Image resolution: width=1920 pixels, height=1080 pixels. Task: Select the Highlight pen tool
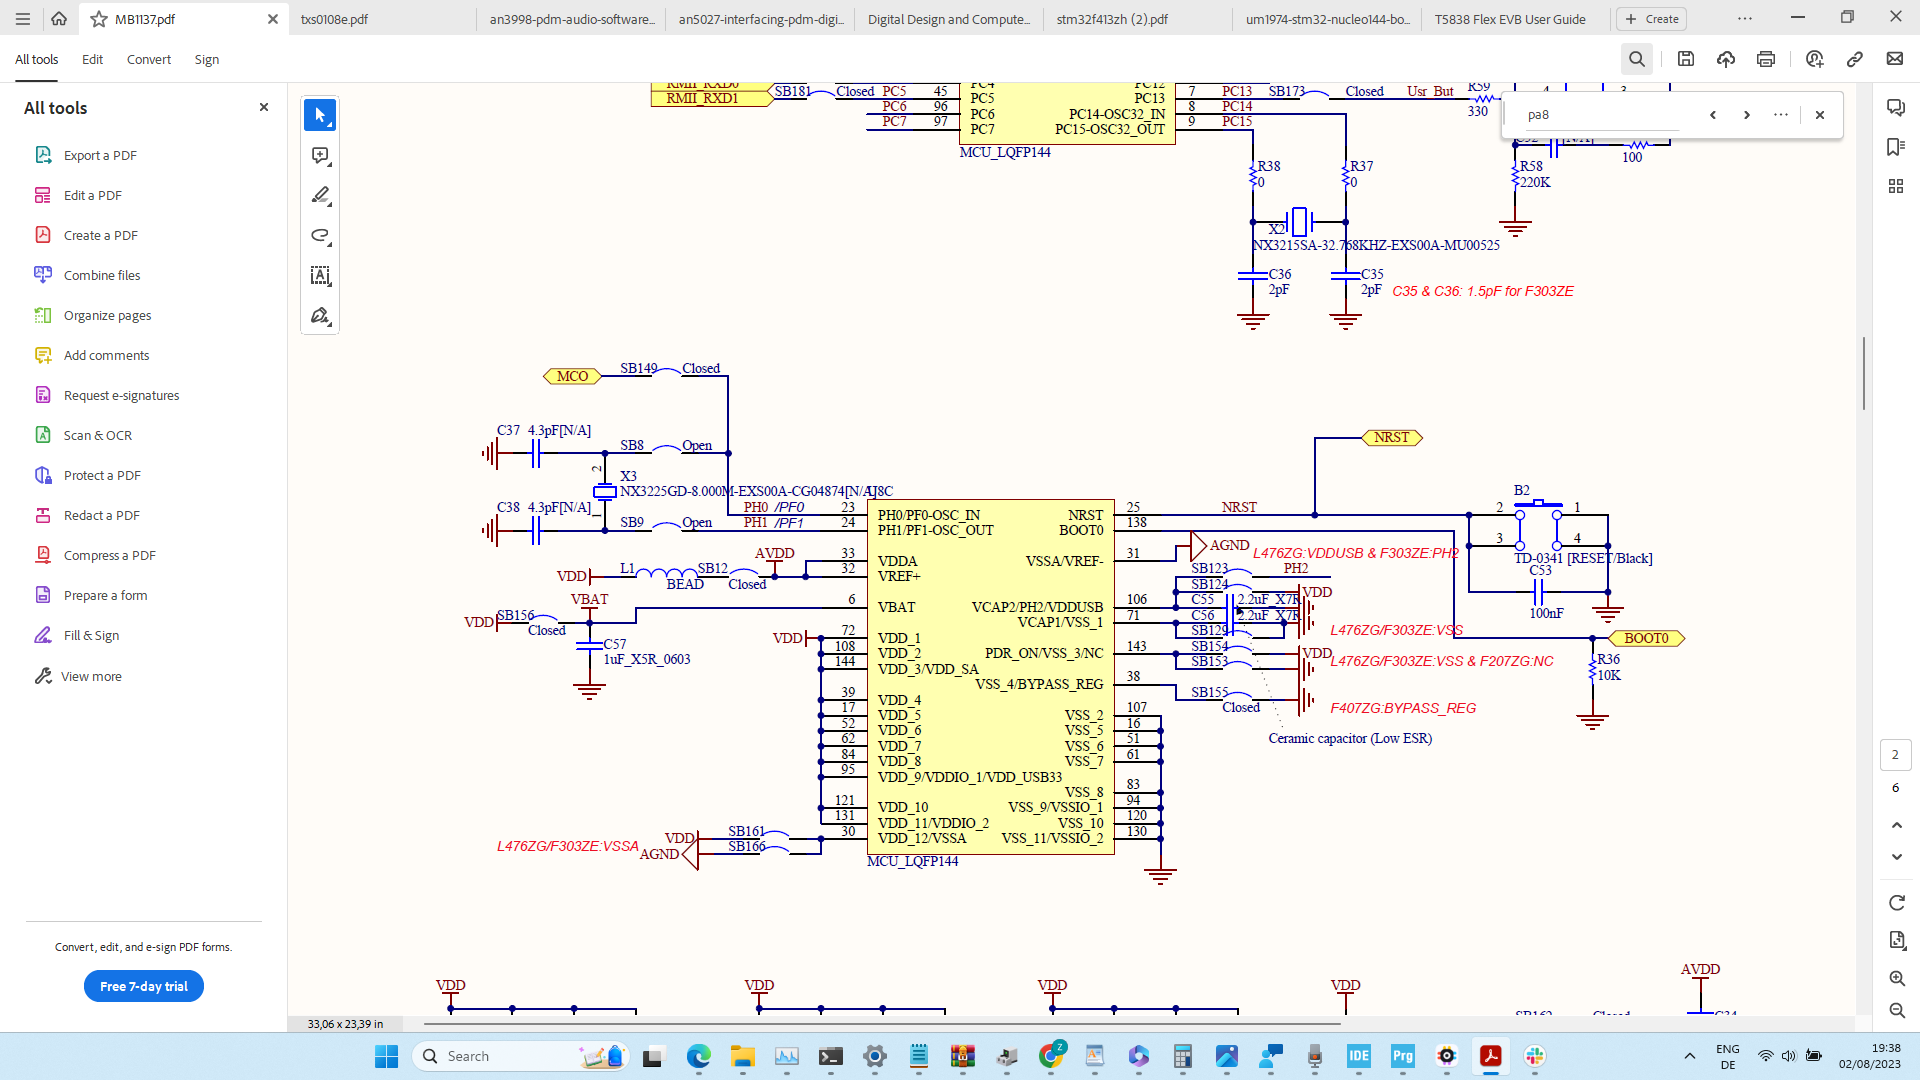coord(320,196)
